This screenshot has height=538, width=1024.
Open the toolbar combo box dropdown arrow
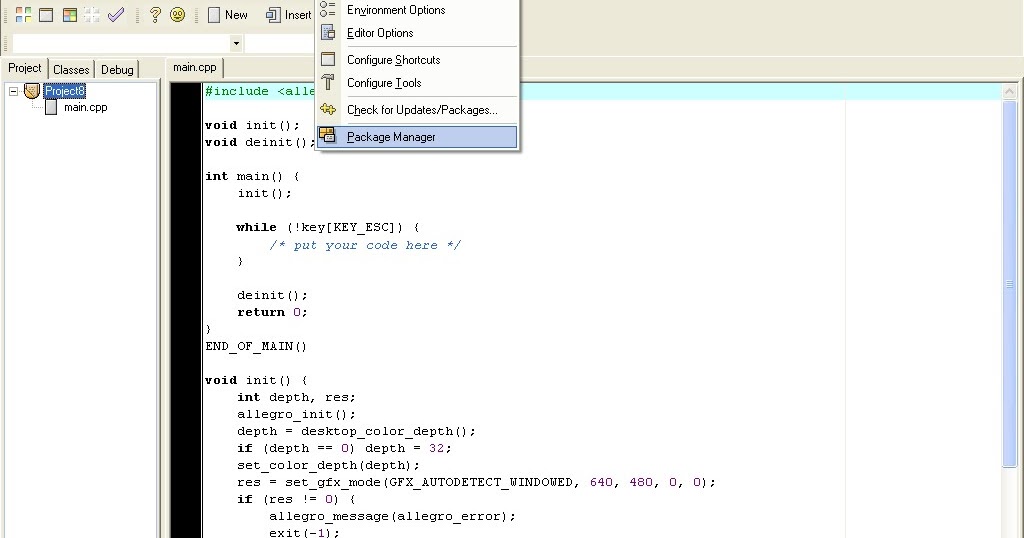(236, 43)
